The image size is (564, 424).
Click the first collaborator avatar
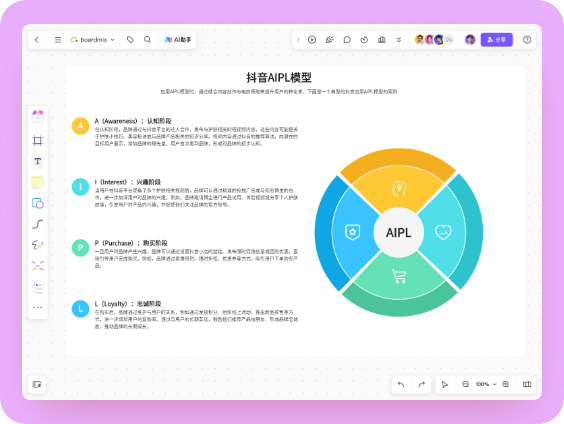pyautogui.click(x=419, y=40)
